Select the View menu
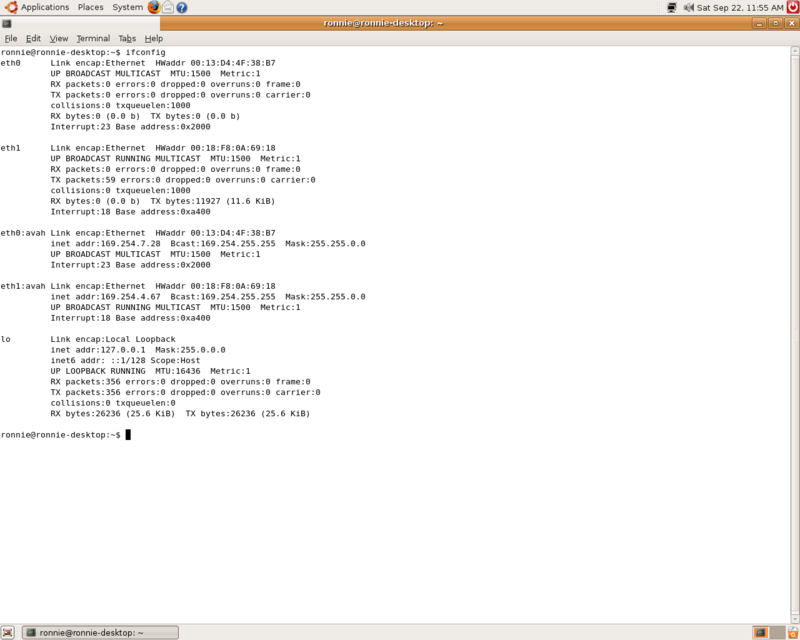Screen dimensions: 800x640 58,38
